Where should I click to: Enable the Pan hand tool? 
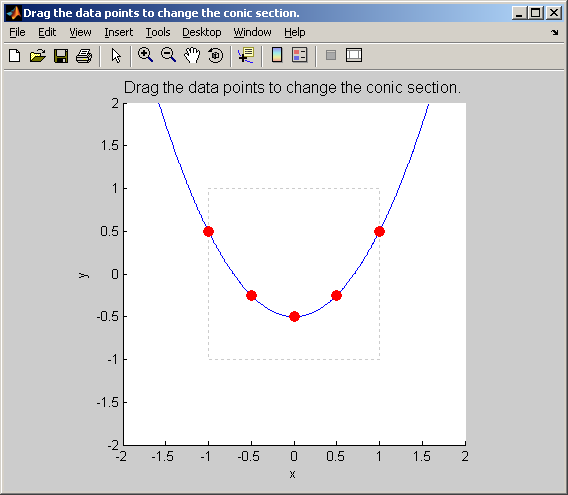[192, 55]
